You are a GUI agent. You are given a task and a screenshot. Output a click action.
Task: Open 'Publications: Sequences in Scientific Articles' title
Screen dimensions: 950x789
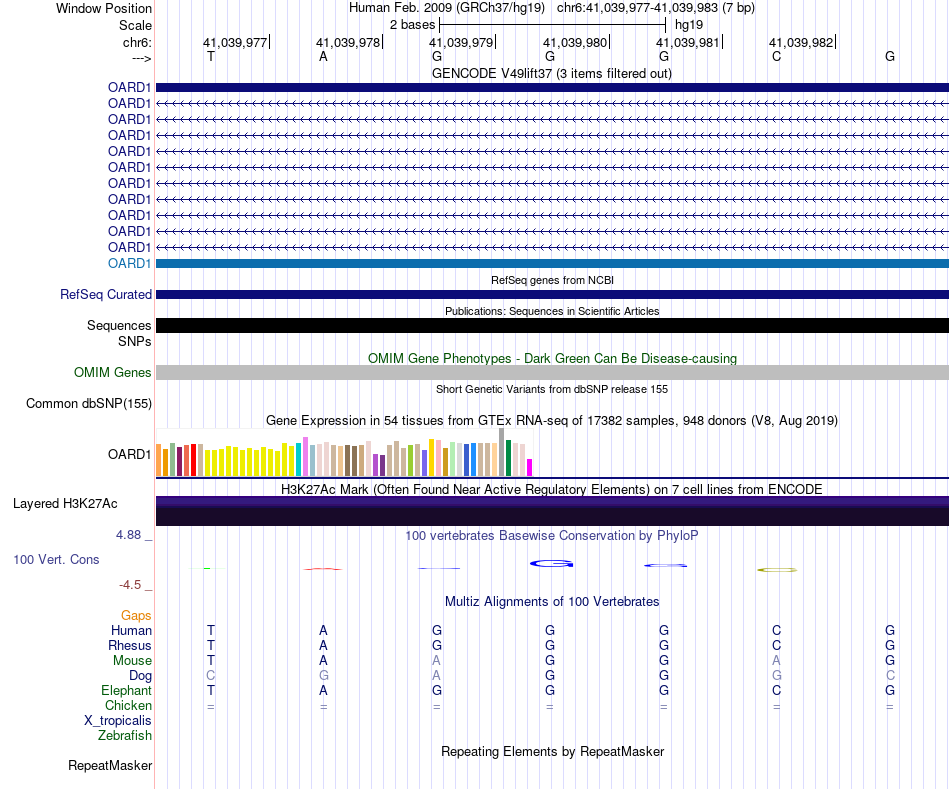coord(552,311)
